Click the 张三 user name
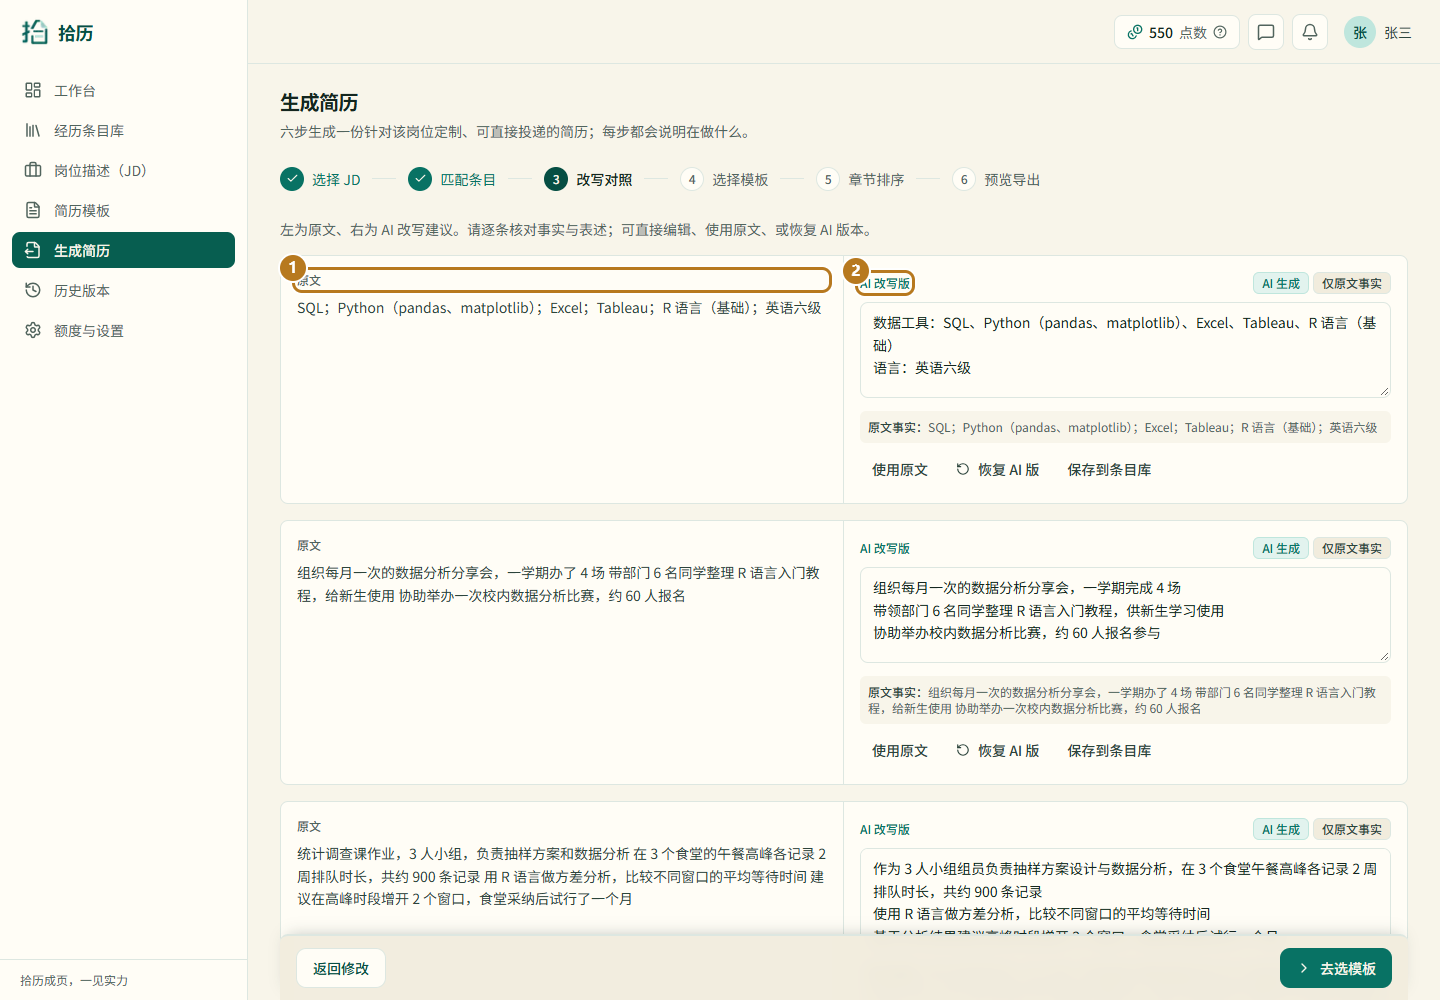 [x=1398, y=33]
